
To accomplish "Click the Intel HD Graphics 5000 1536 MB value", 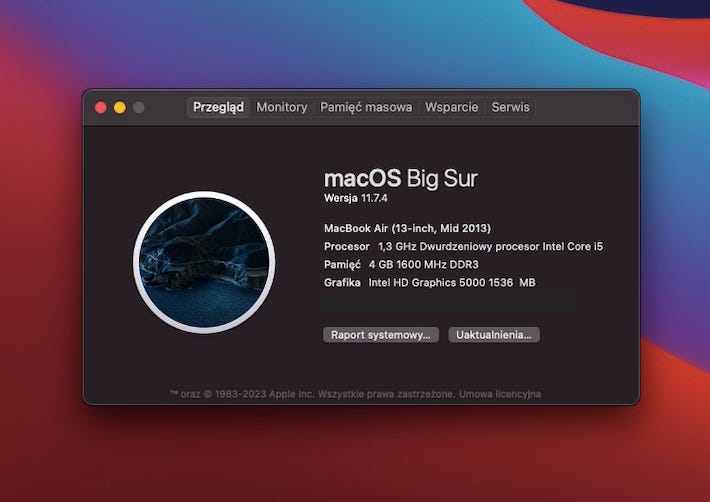I will (452, 282).
